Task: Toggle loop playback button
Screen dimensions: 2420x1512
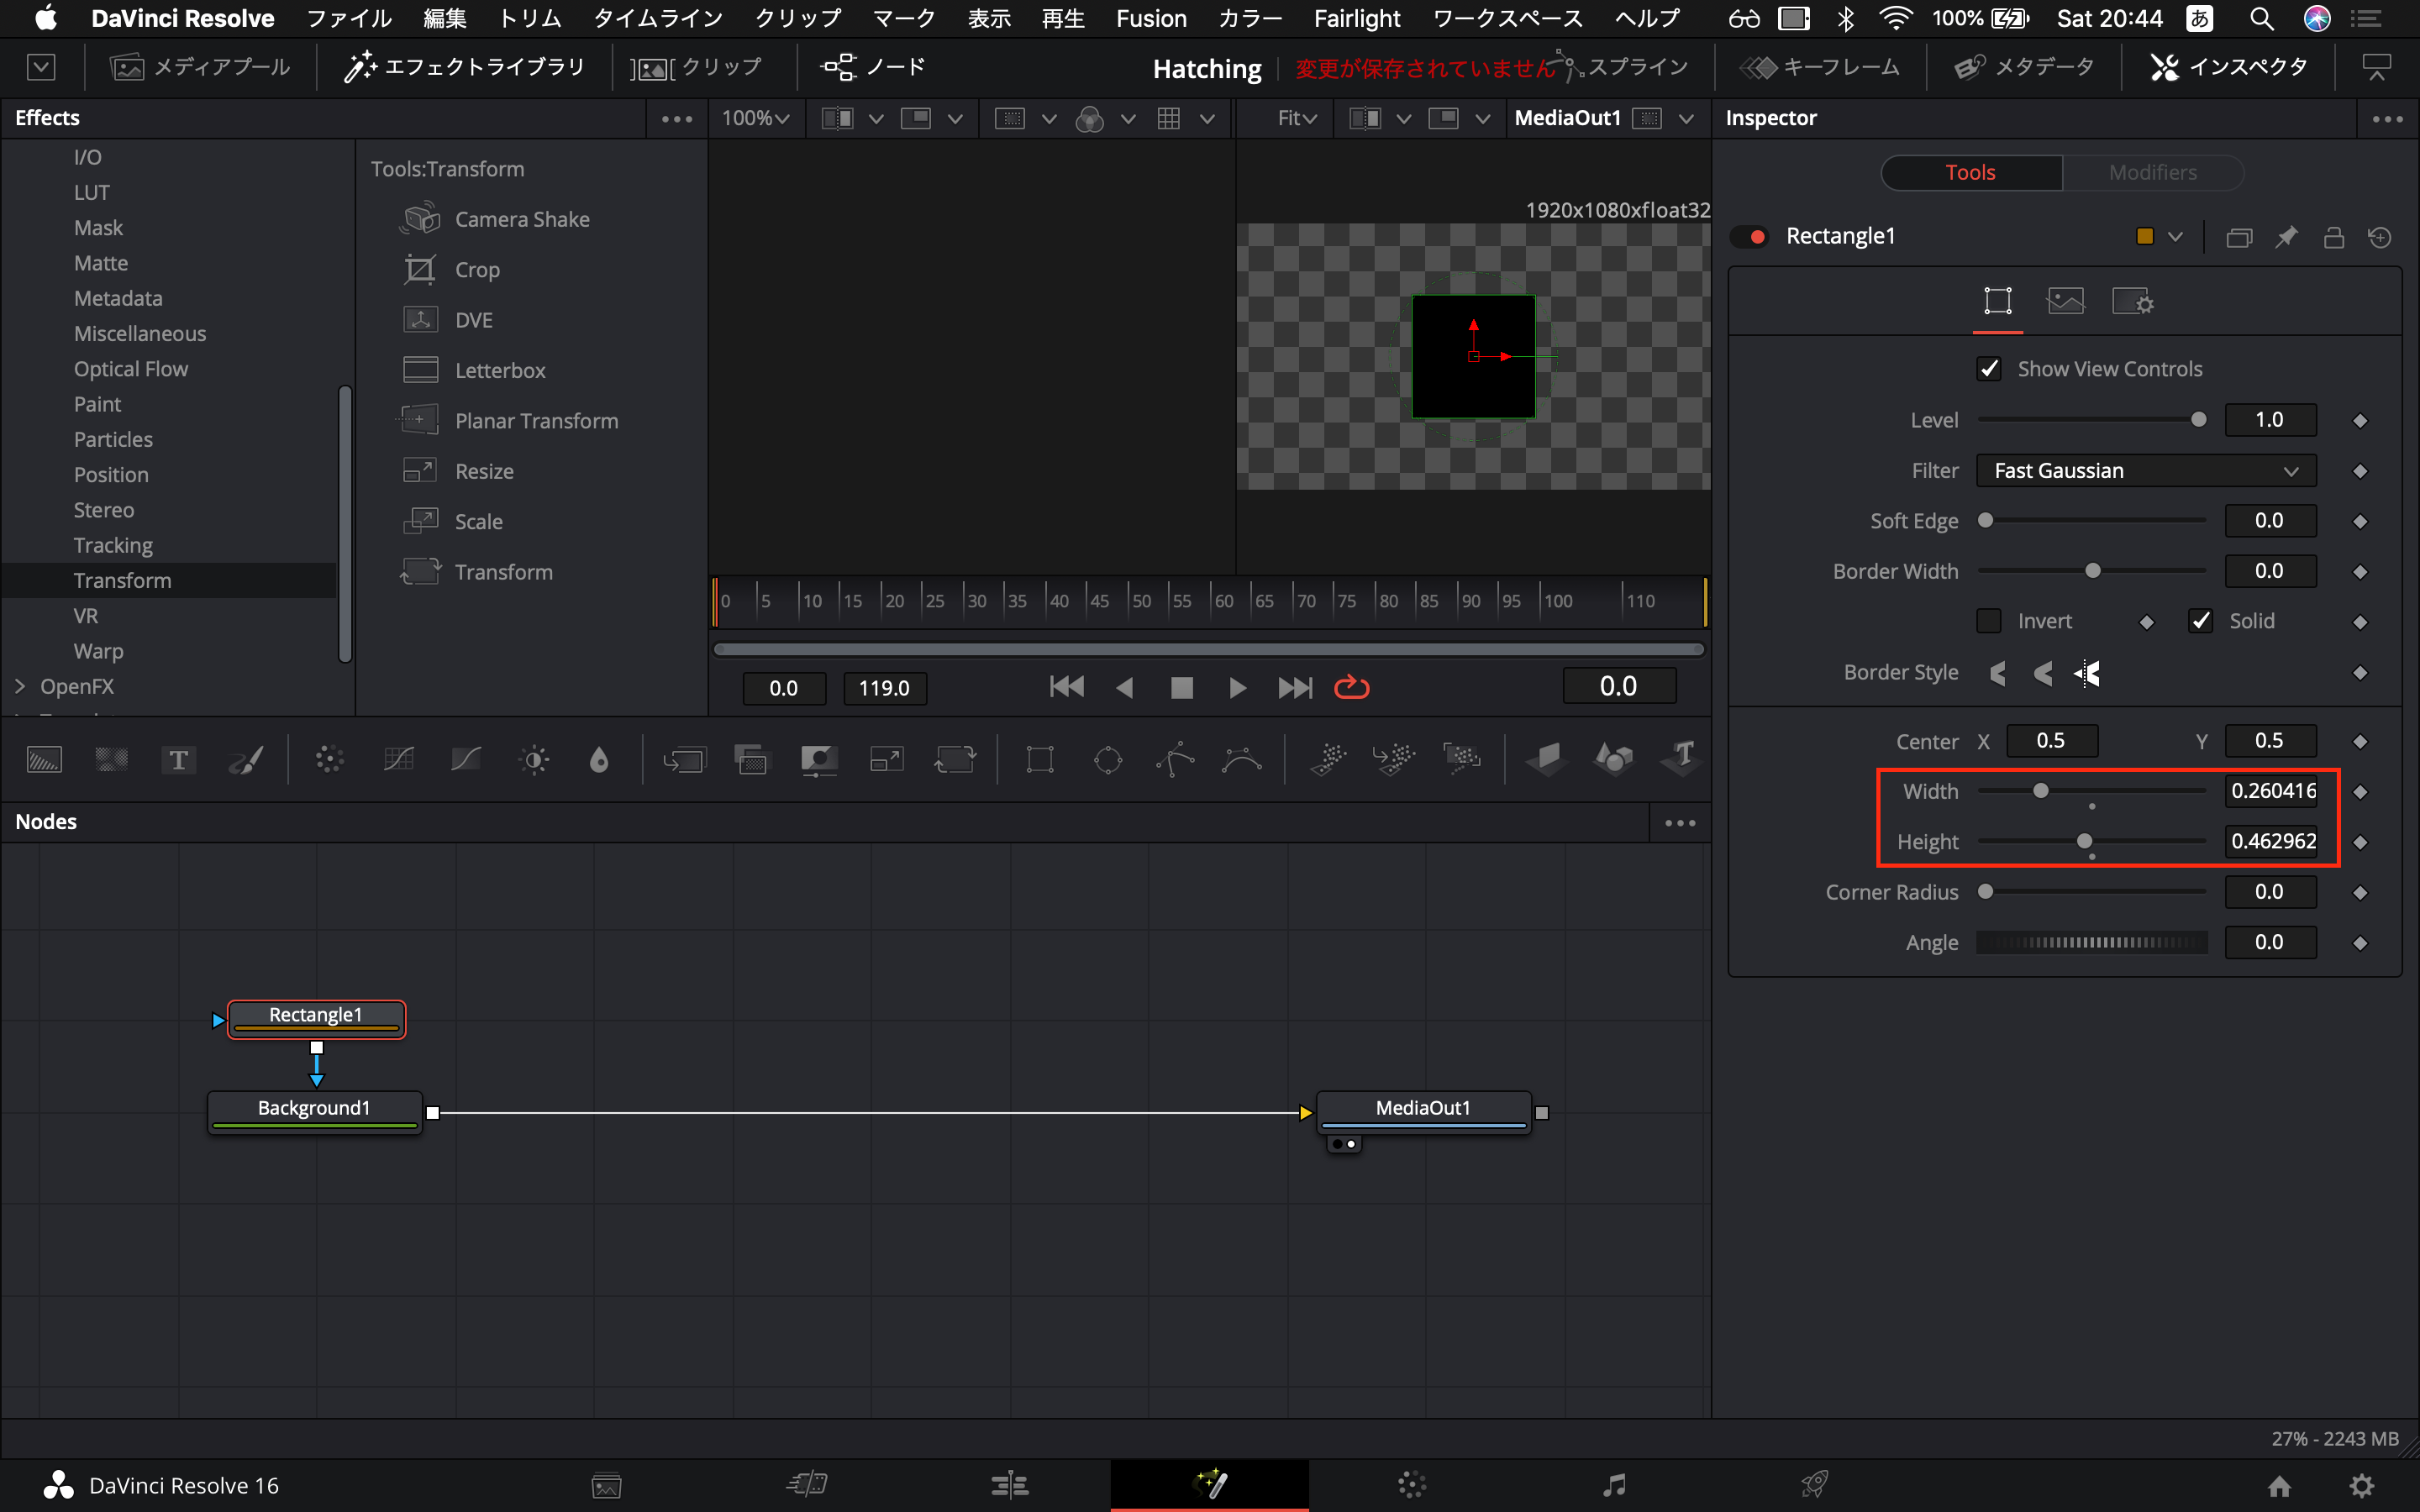Action: coord(1351,687)
